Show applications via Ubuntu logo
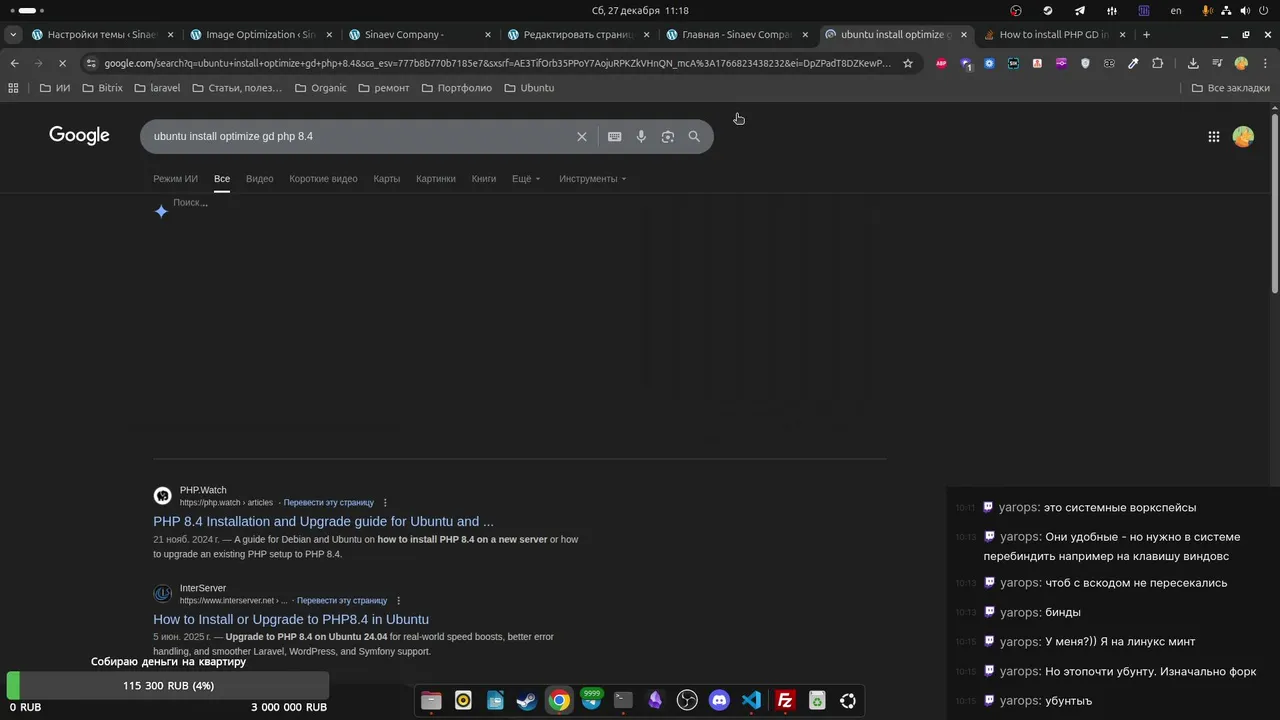The width and height of the screenshot is (1280, 720). click(848, 701)
